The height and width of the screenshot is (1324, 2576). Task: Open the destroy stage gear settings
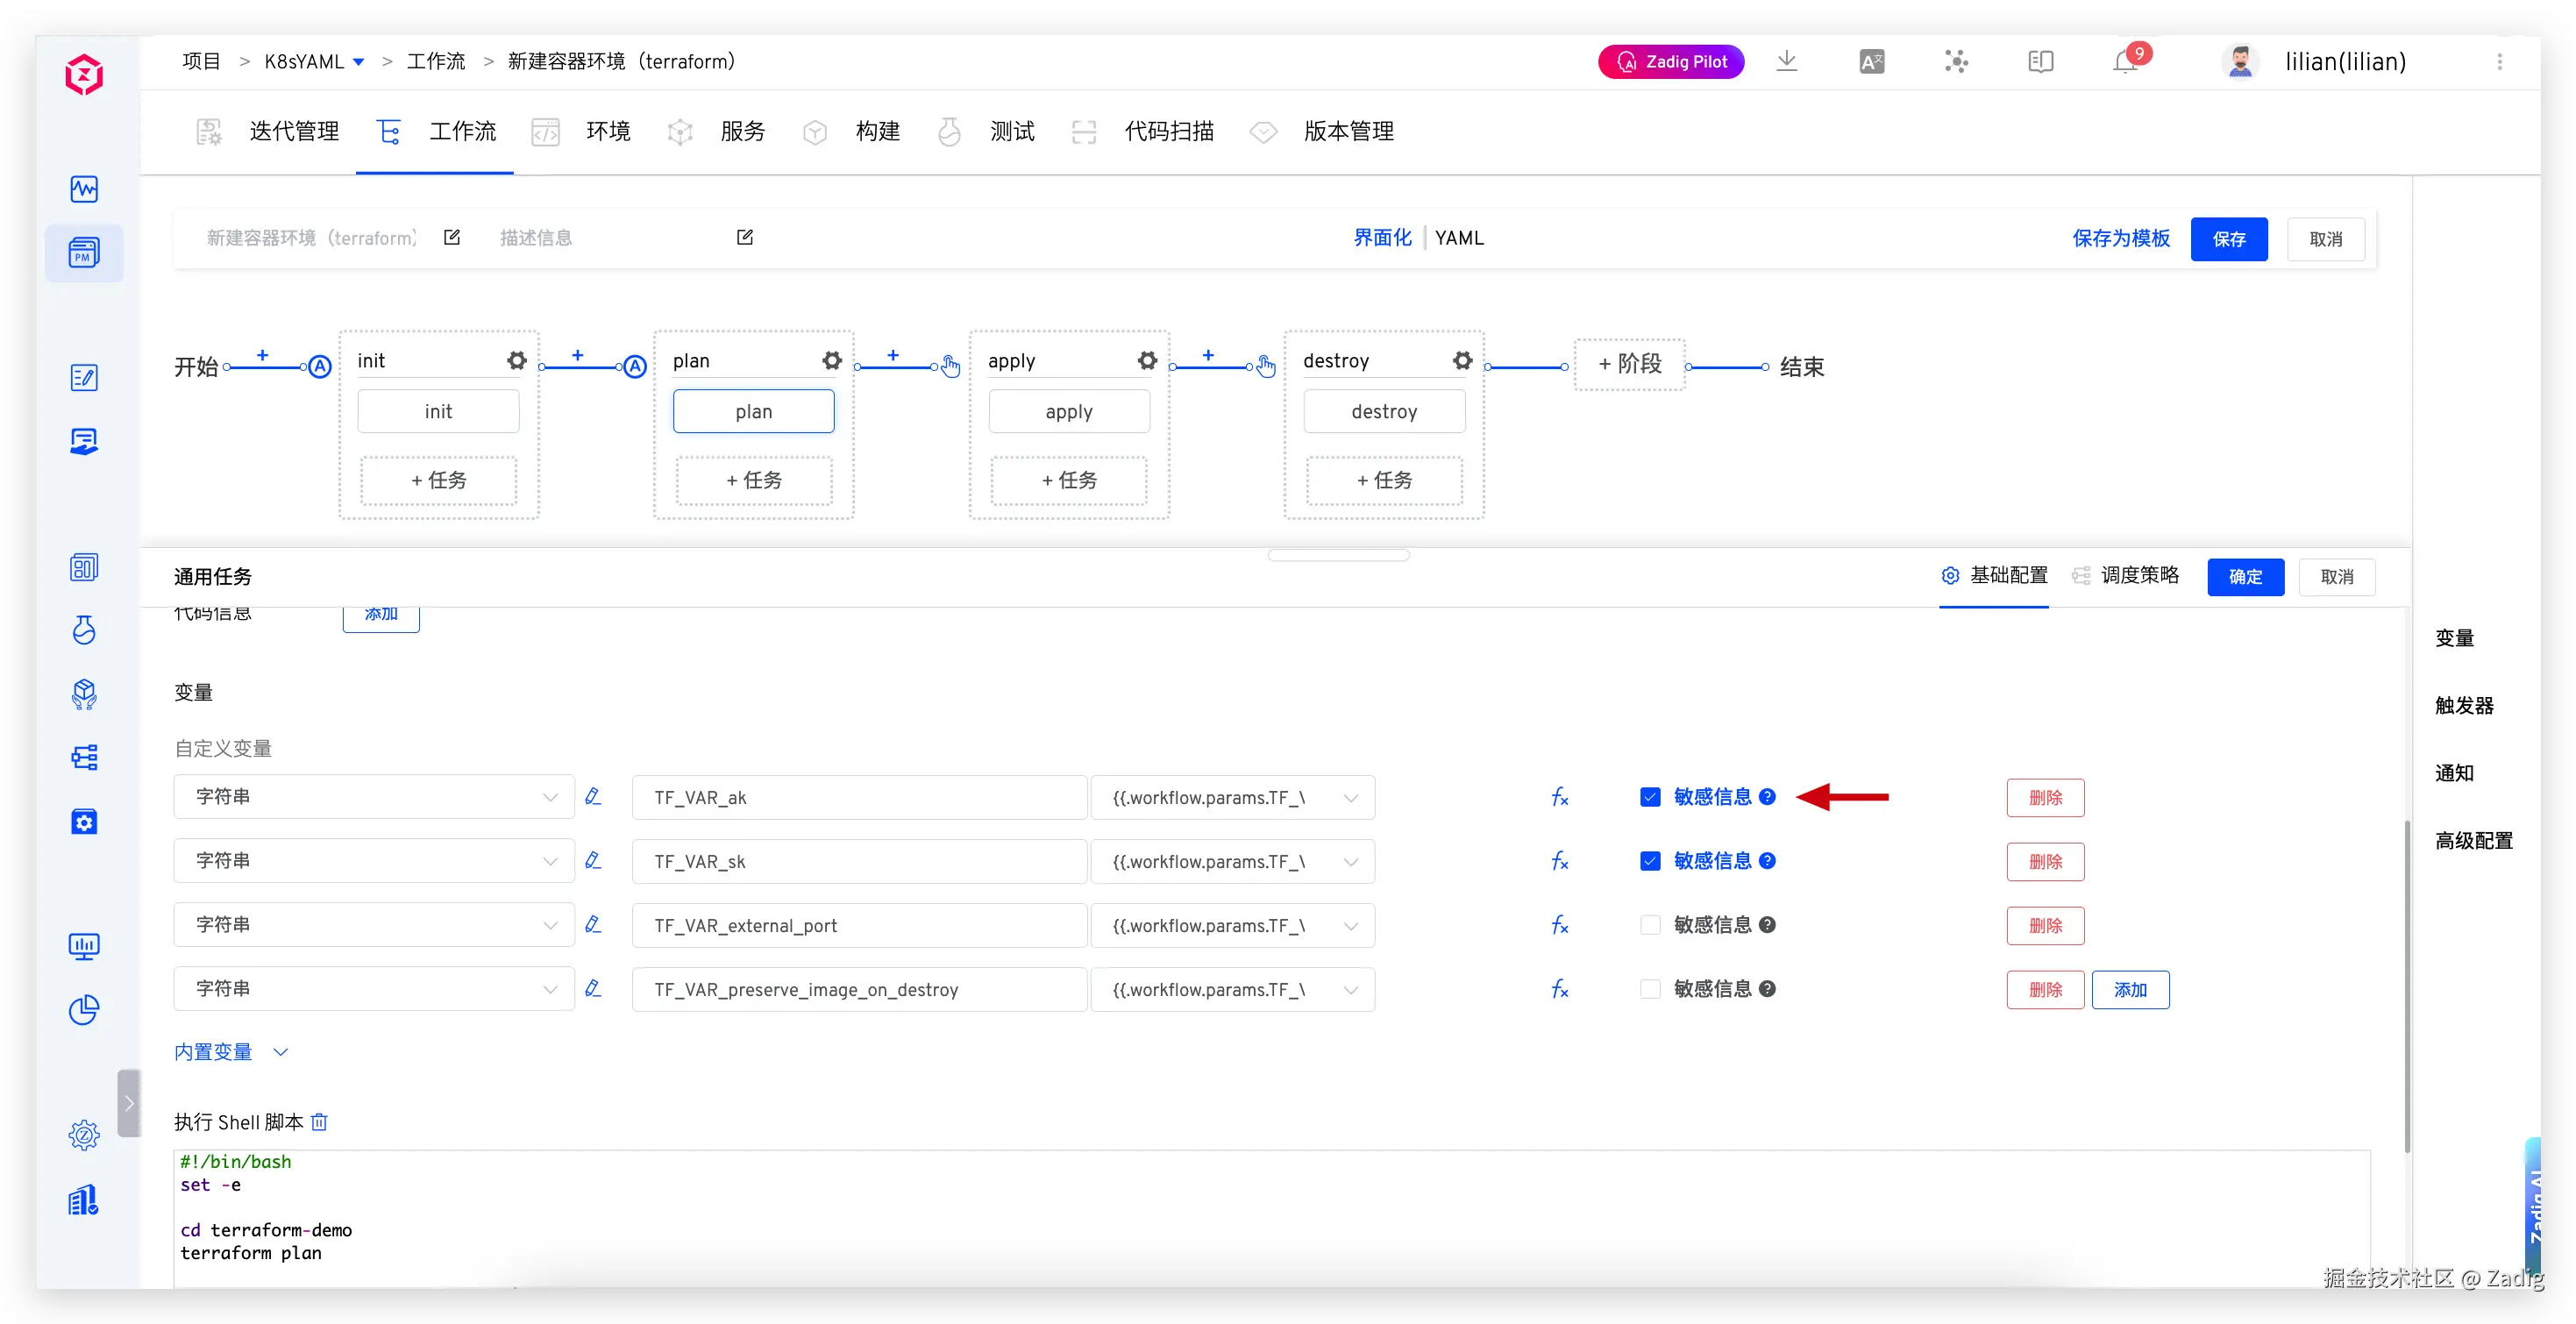1462,360
